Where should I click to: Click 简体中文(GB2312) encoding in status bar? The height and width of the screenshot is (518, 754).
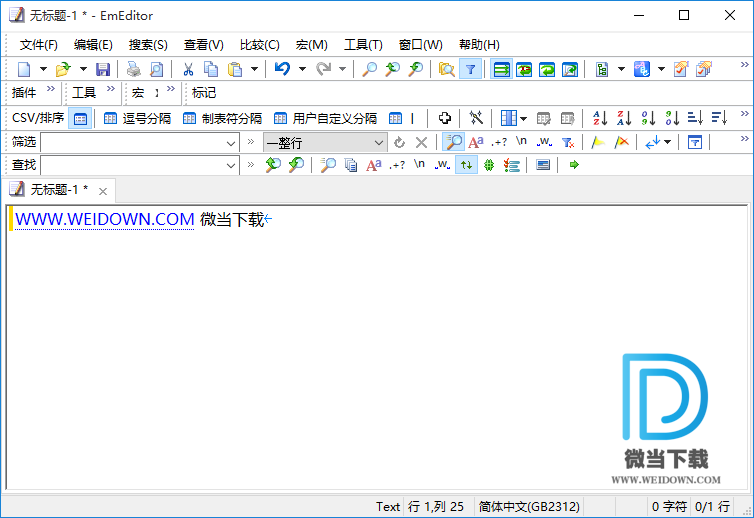tap(529, 506)
